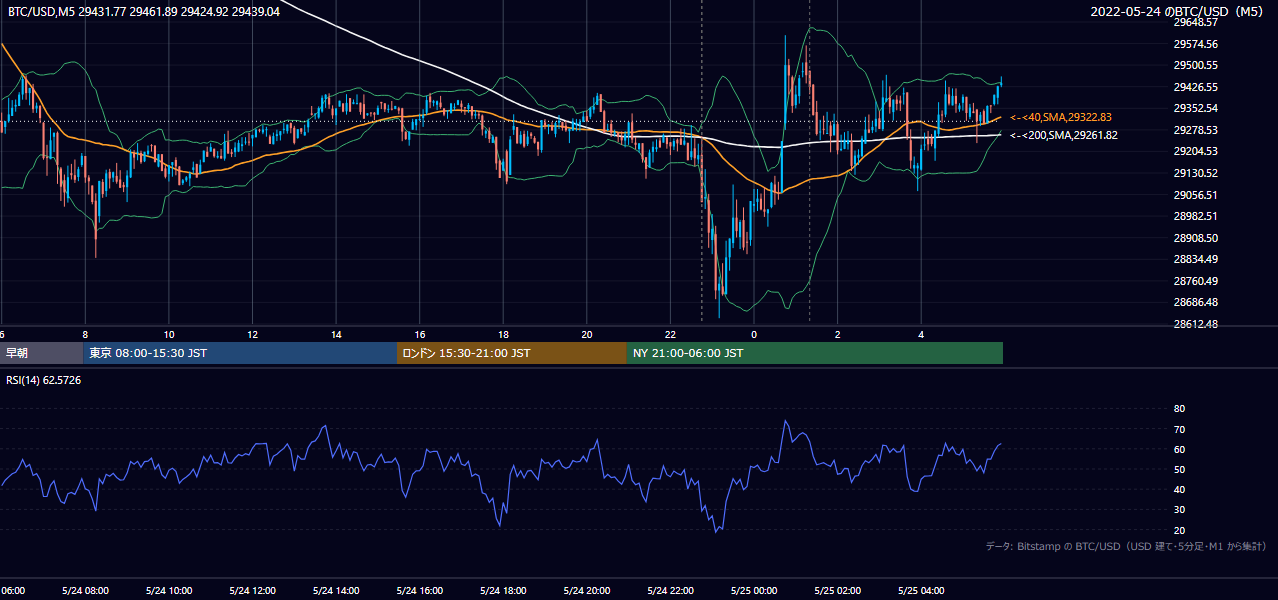Screen dimensions: 1278x600
Task: Click the BTC/USD,M5 OHLC header text
Action: tap(143, 12)
